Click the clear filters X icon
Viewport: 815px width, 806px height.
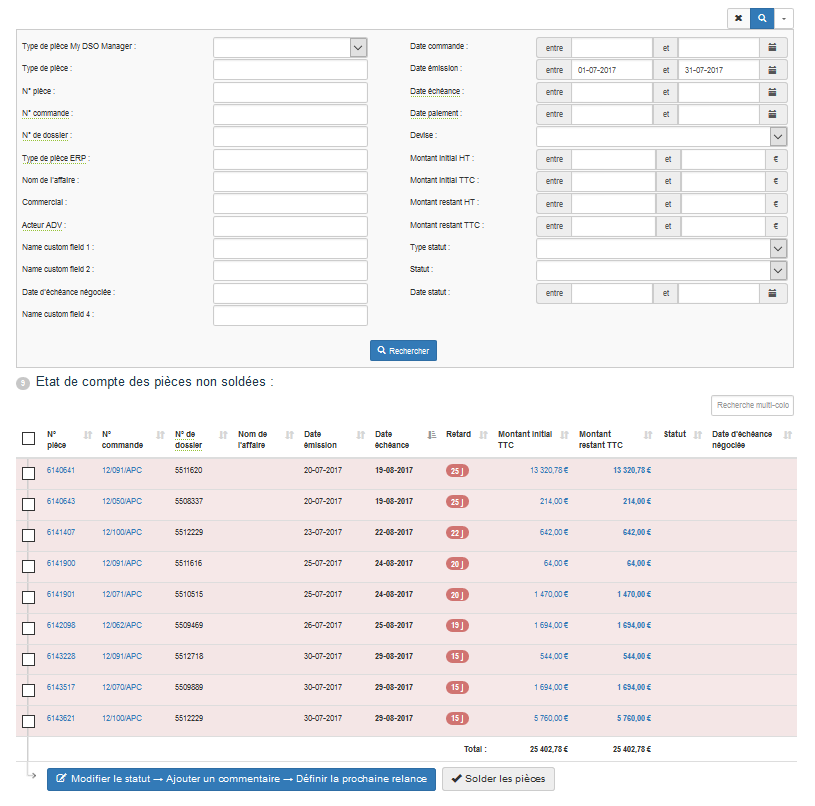[x=738, y=18]
